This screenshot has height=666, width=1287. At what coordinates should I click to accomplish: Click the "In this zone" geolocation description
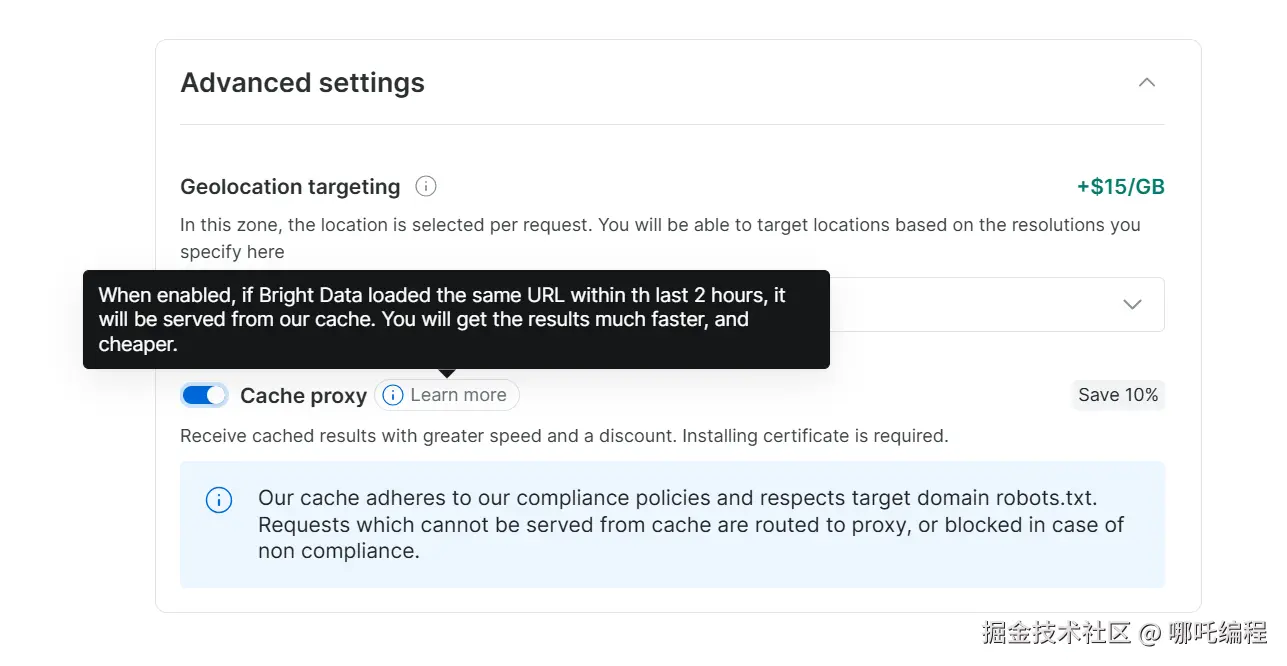pyautogui.click(x=660, y=226)
